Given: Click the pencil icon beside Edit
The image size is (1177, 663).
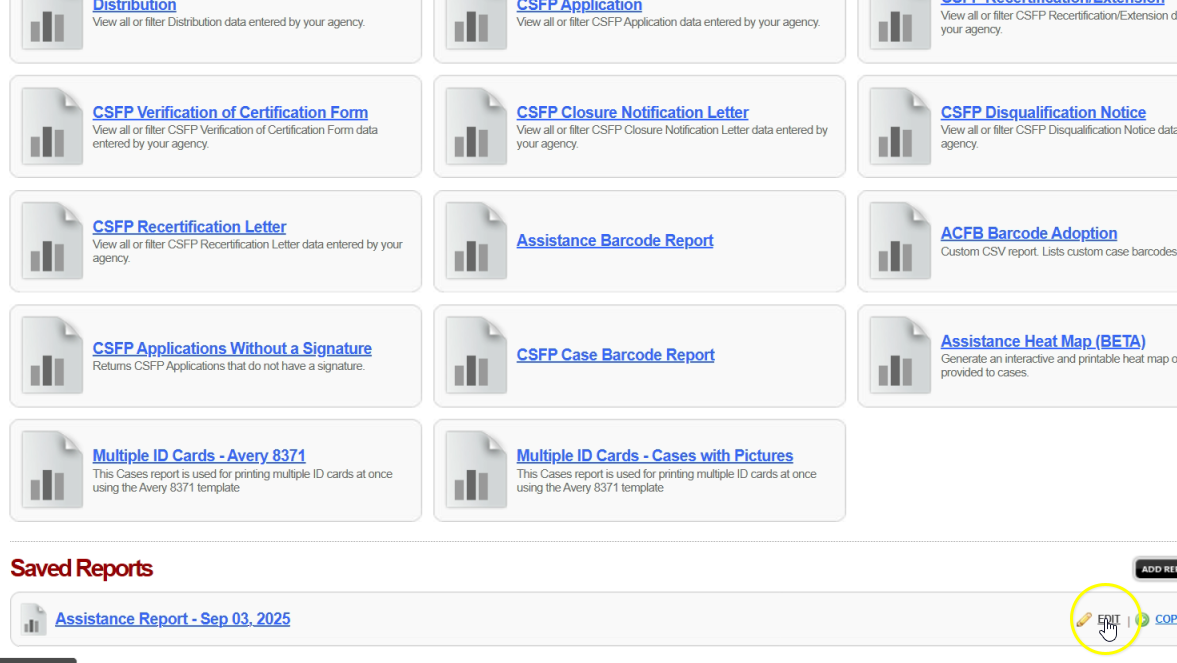Looking at the screenshot, I should pos(1084,620).
